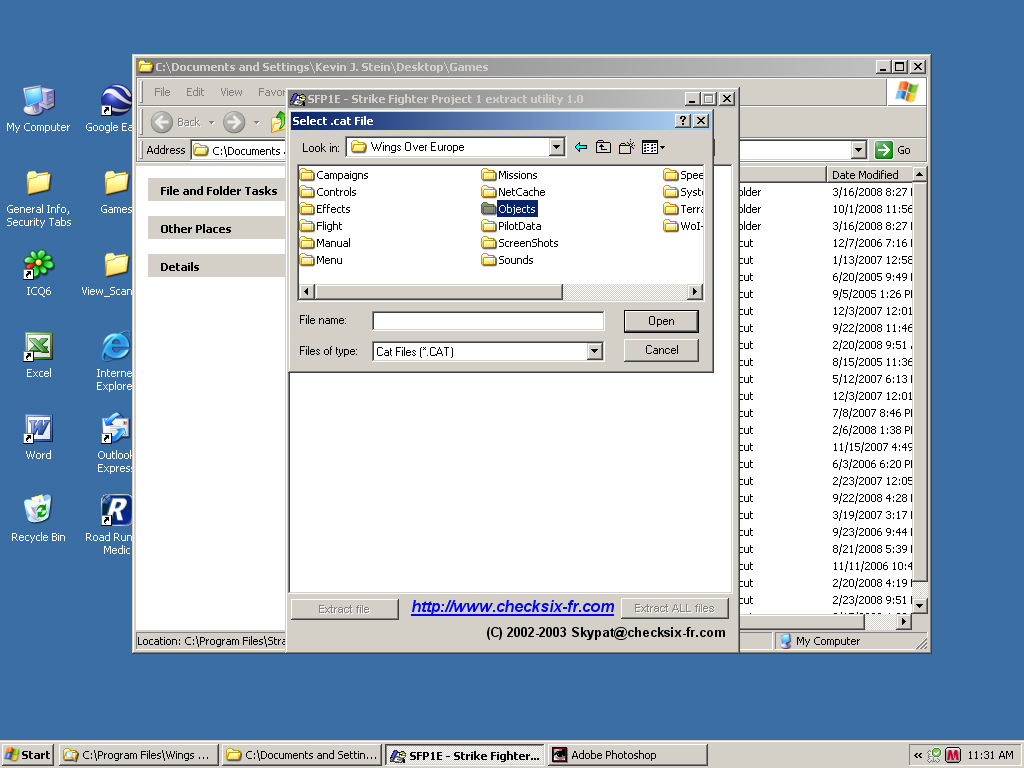Expand the Explorer address bar dropdown
Screen dimensions: 1024x768
pos(859,150)
